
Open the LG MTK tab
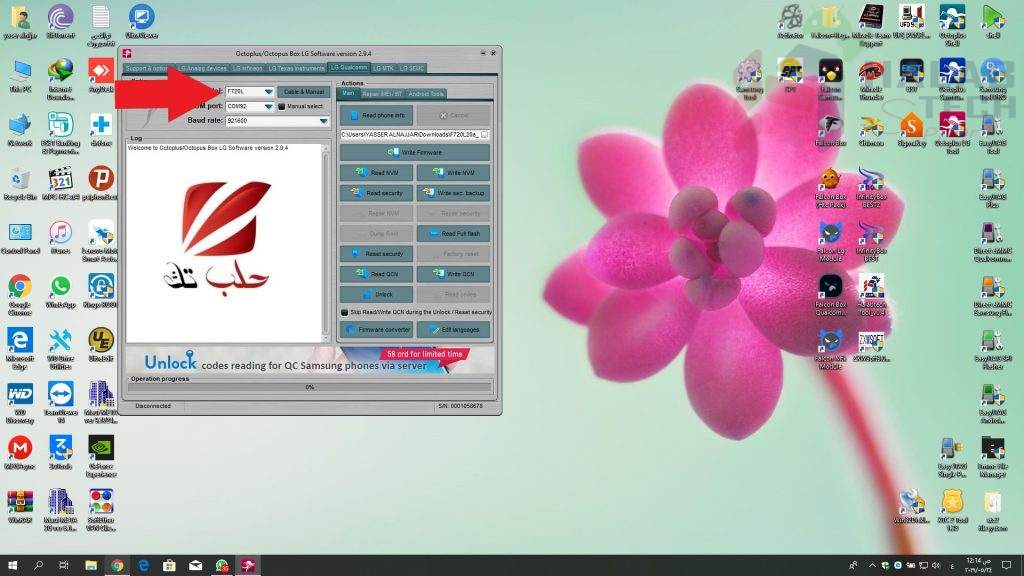pyautogui.click(x=383, y=68)
